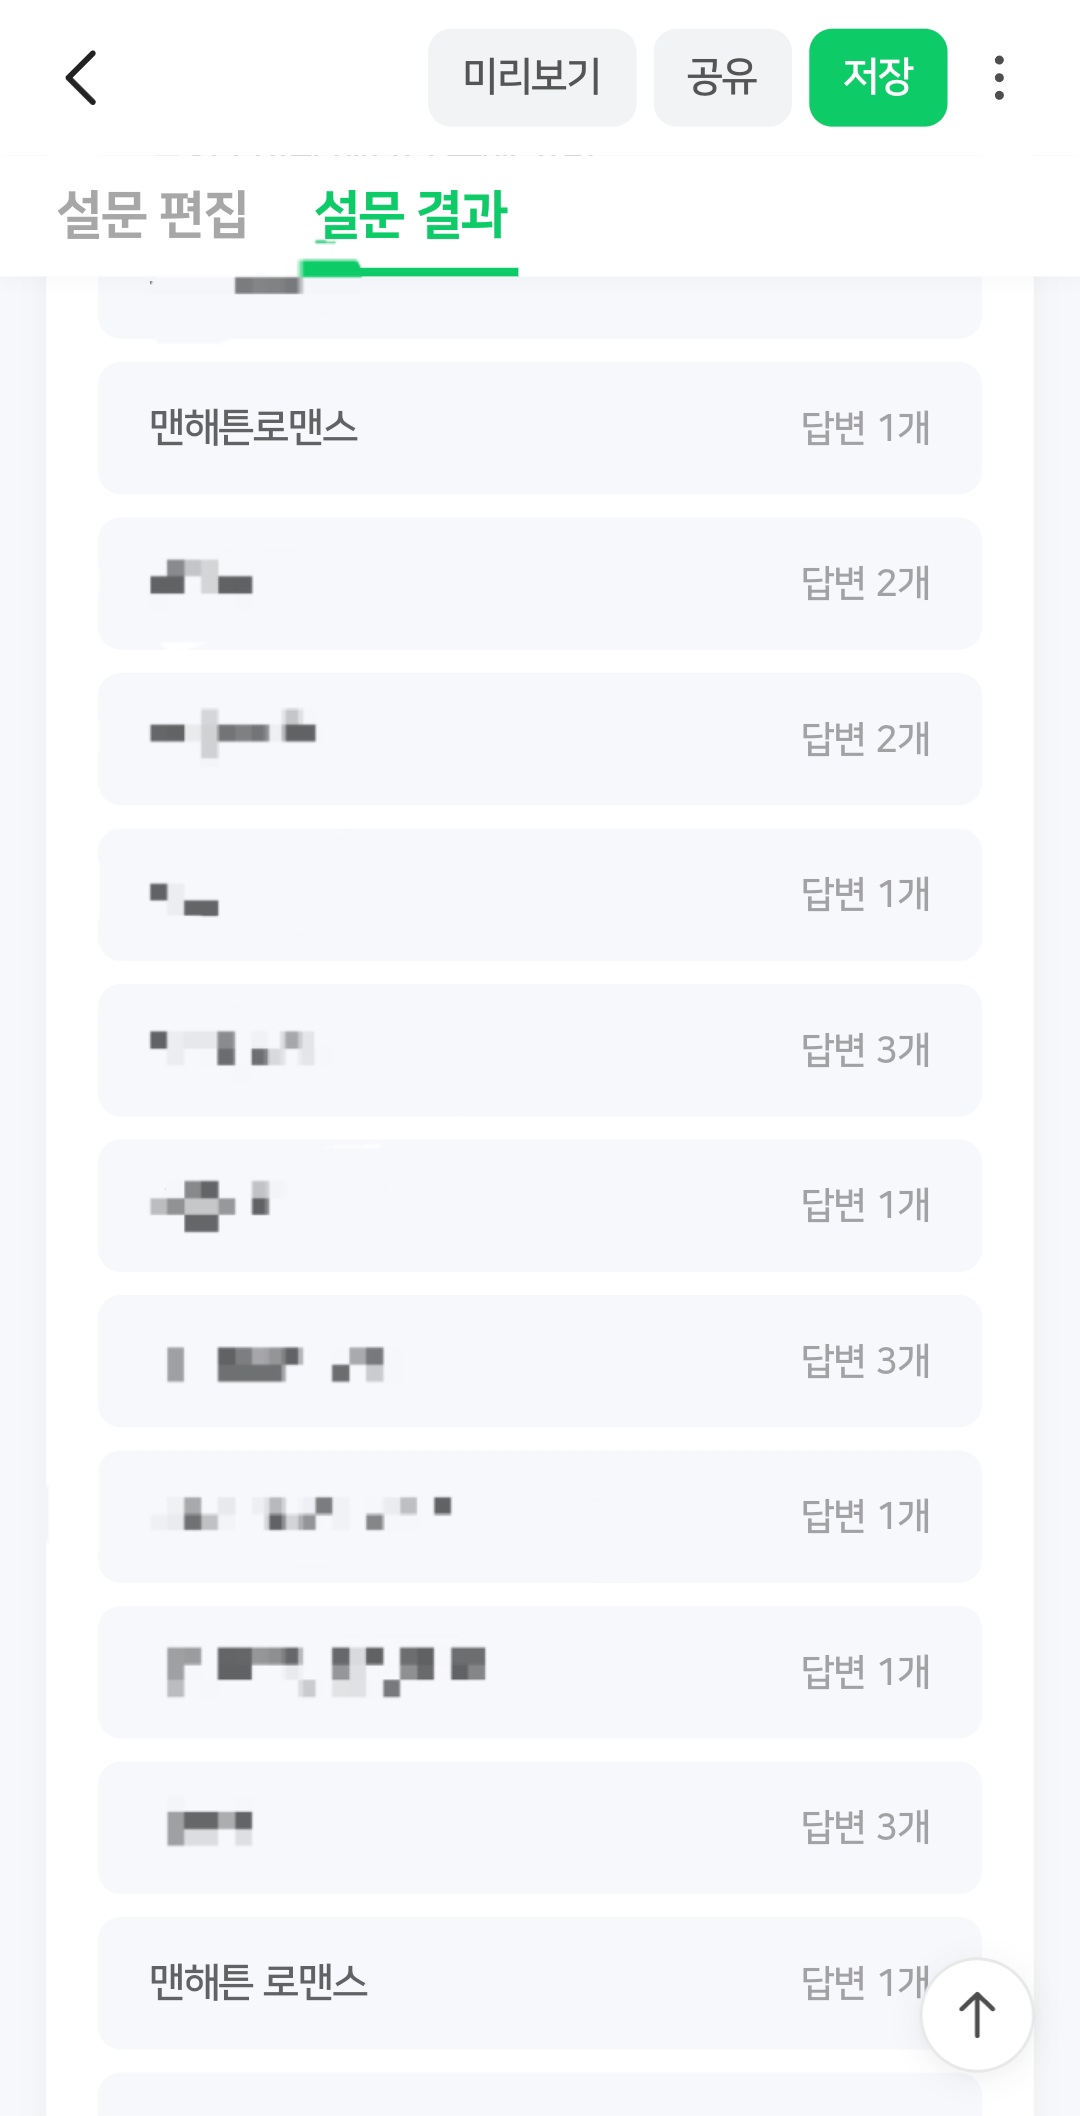The width and height of the screenshot is (1080, 2116).
Task: Select the 답변 1개 row between 2개 and 3개 rows
Action: pyautogui.click(x=539, y=894)
